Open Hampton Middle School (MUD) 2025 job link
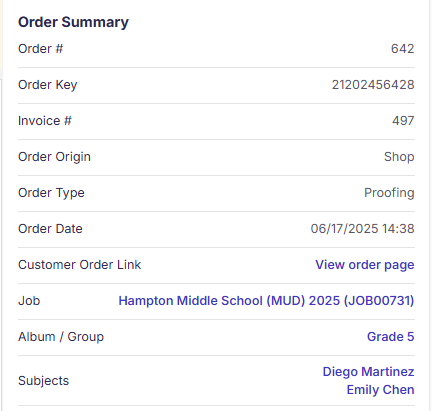The image size is (432, 411). tap(266, 301)
